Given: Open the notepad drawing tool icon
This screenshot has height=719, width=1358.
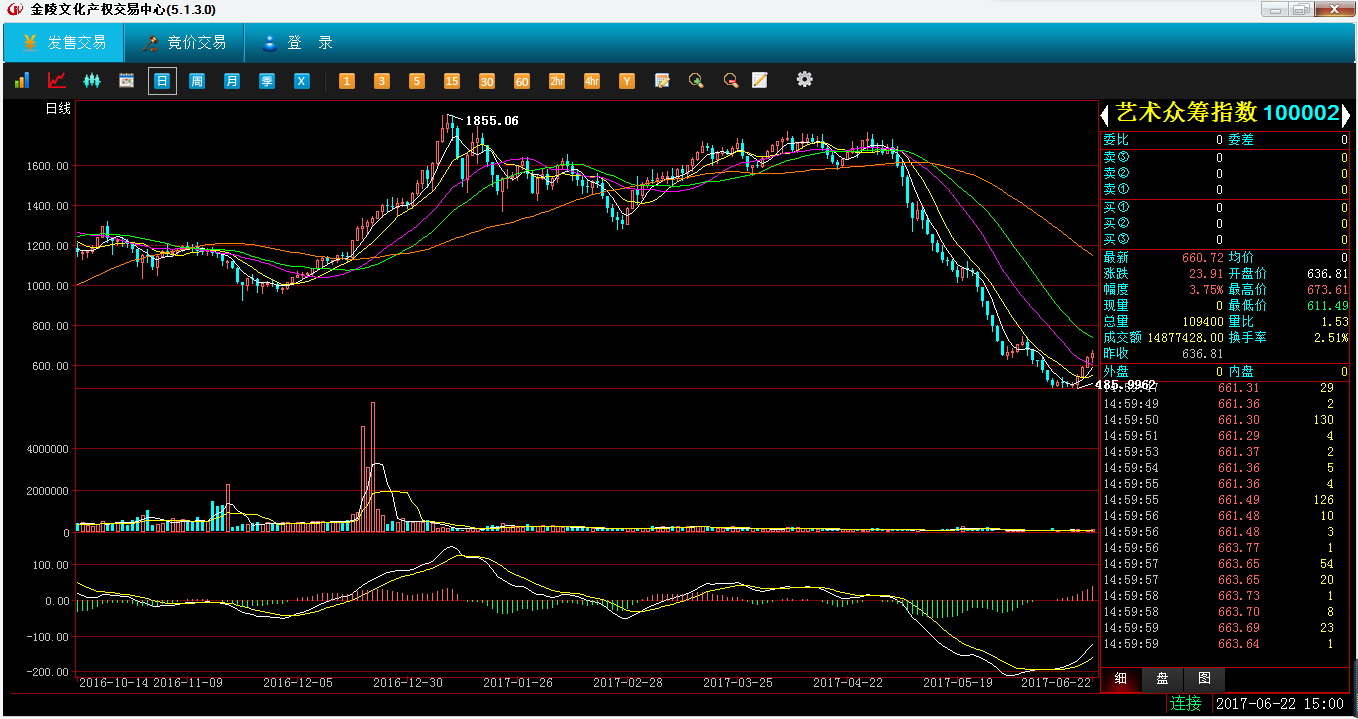Looking at the screenshot, I should coord(760,80).
